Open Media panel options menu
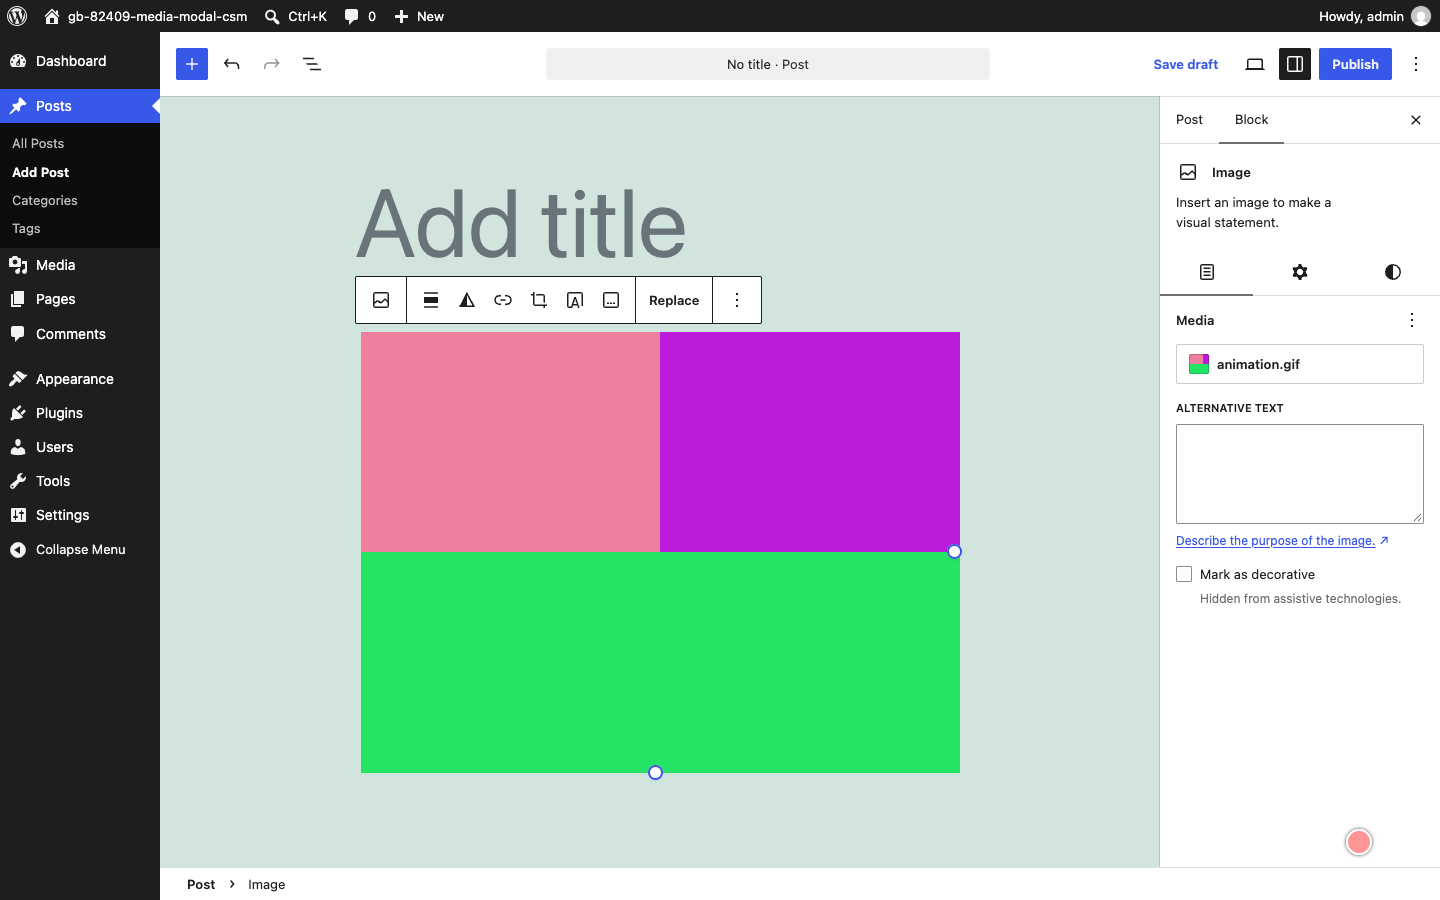 [1412, 320]
